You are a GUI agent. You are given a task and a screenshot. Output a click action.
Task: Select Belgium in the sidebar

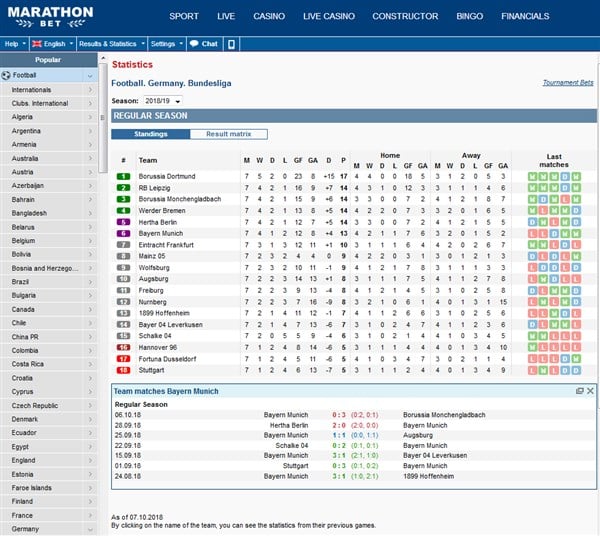pyautogui.click(x=23, y=241)
